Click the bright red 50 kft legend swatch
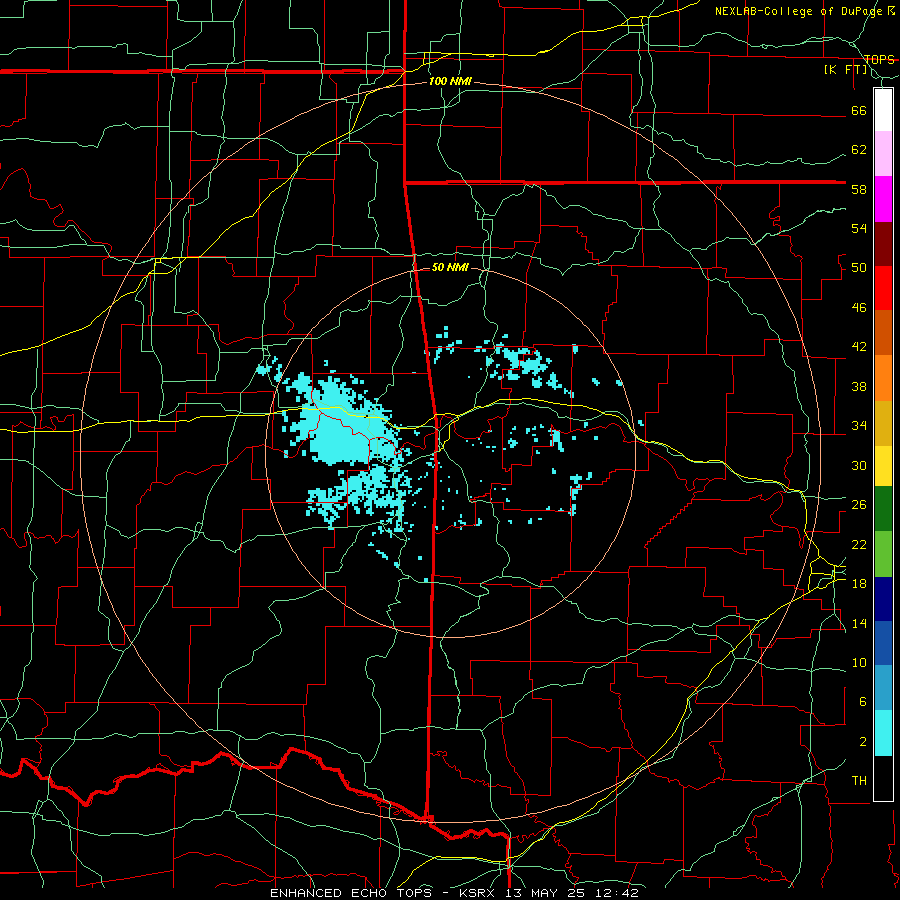The width and height of the screenshot is (900, 900). 883,288
